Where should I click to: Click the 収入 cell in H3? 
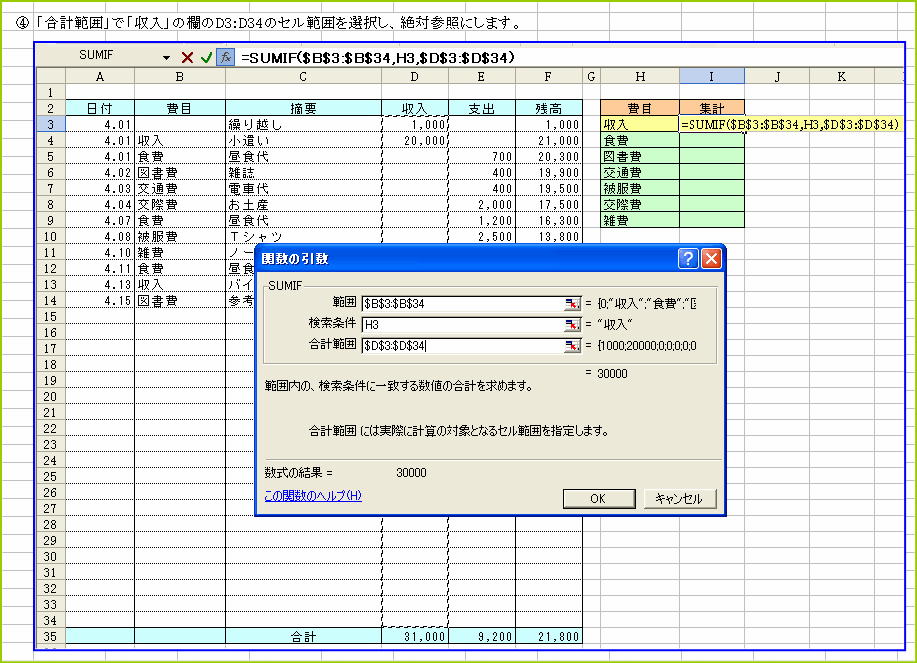pyautogui.click(x=640, y=125)
